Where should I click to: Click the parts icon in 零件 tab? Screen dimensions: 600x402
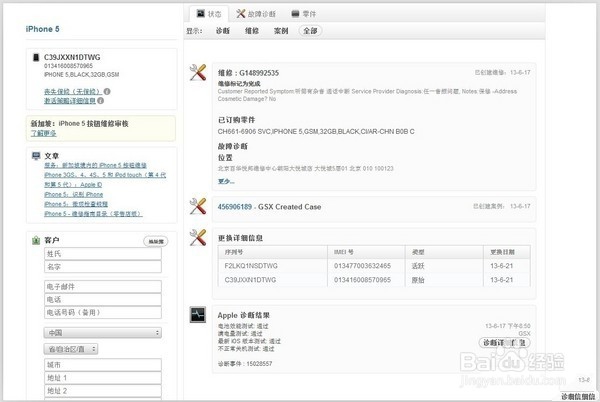(295, 14)
